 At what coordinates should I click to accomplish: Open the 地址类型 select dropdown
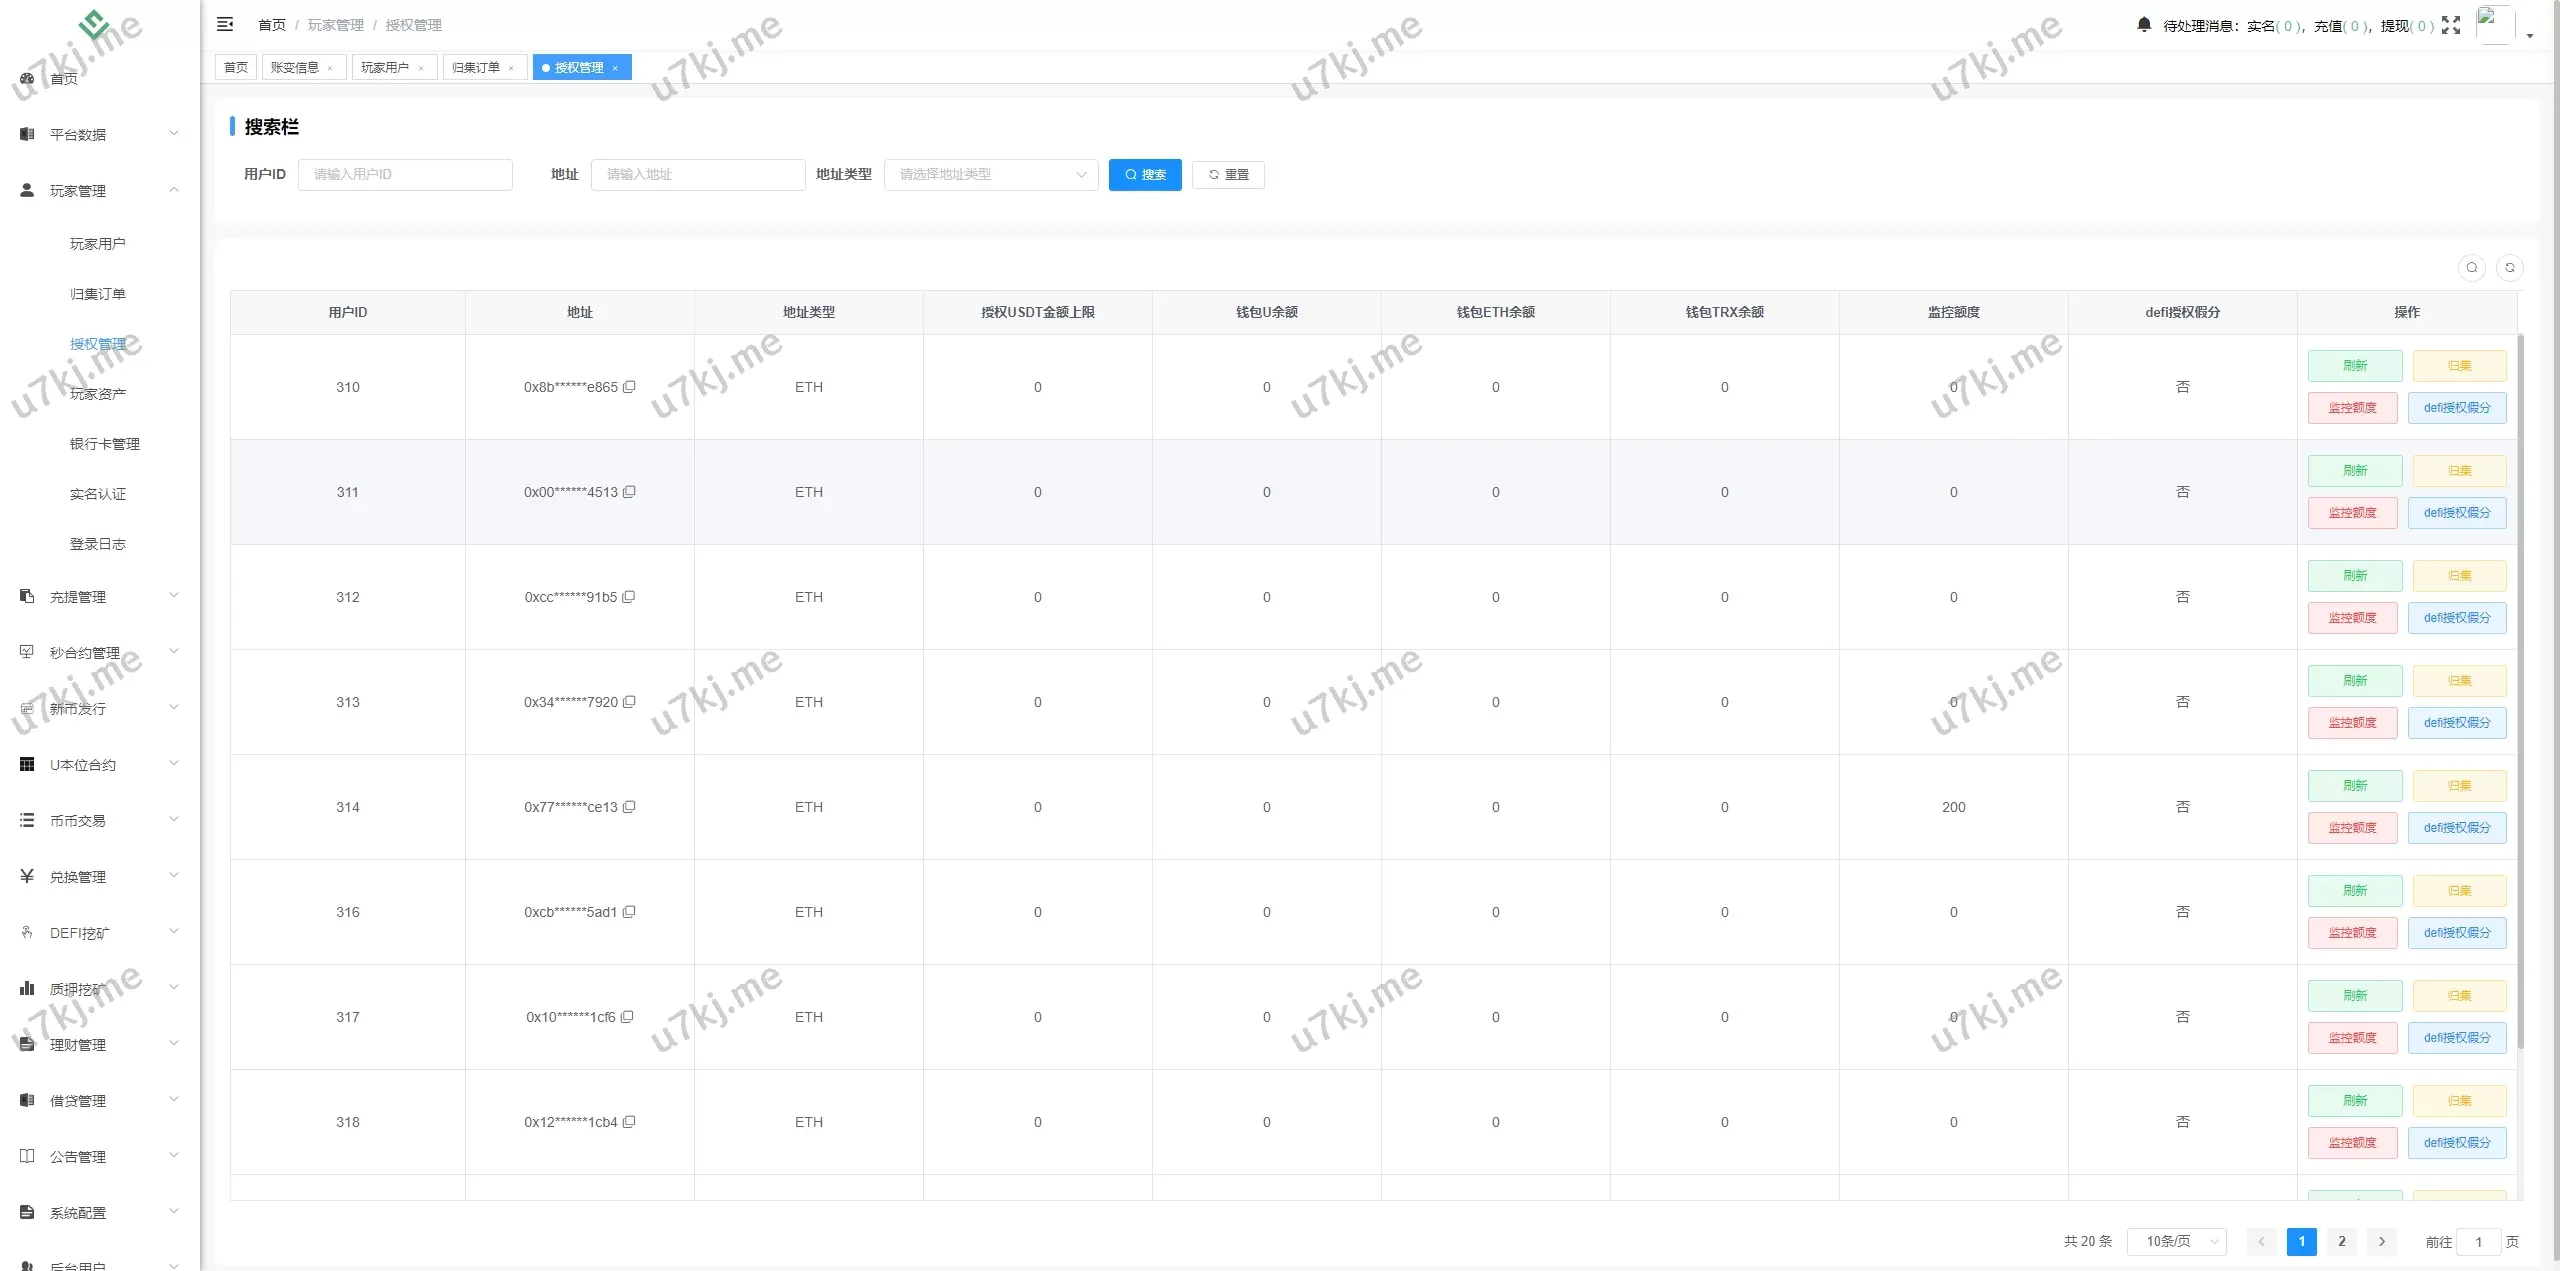click(990, 174)
